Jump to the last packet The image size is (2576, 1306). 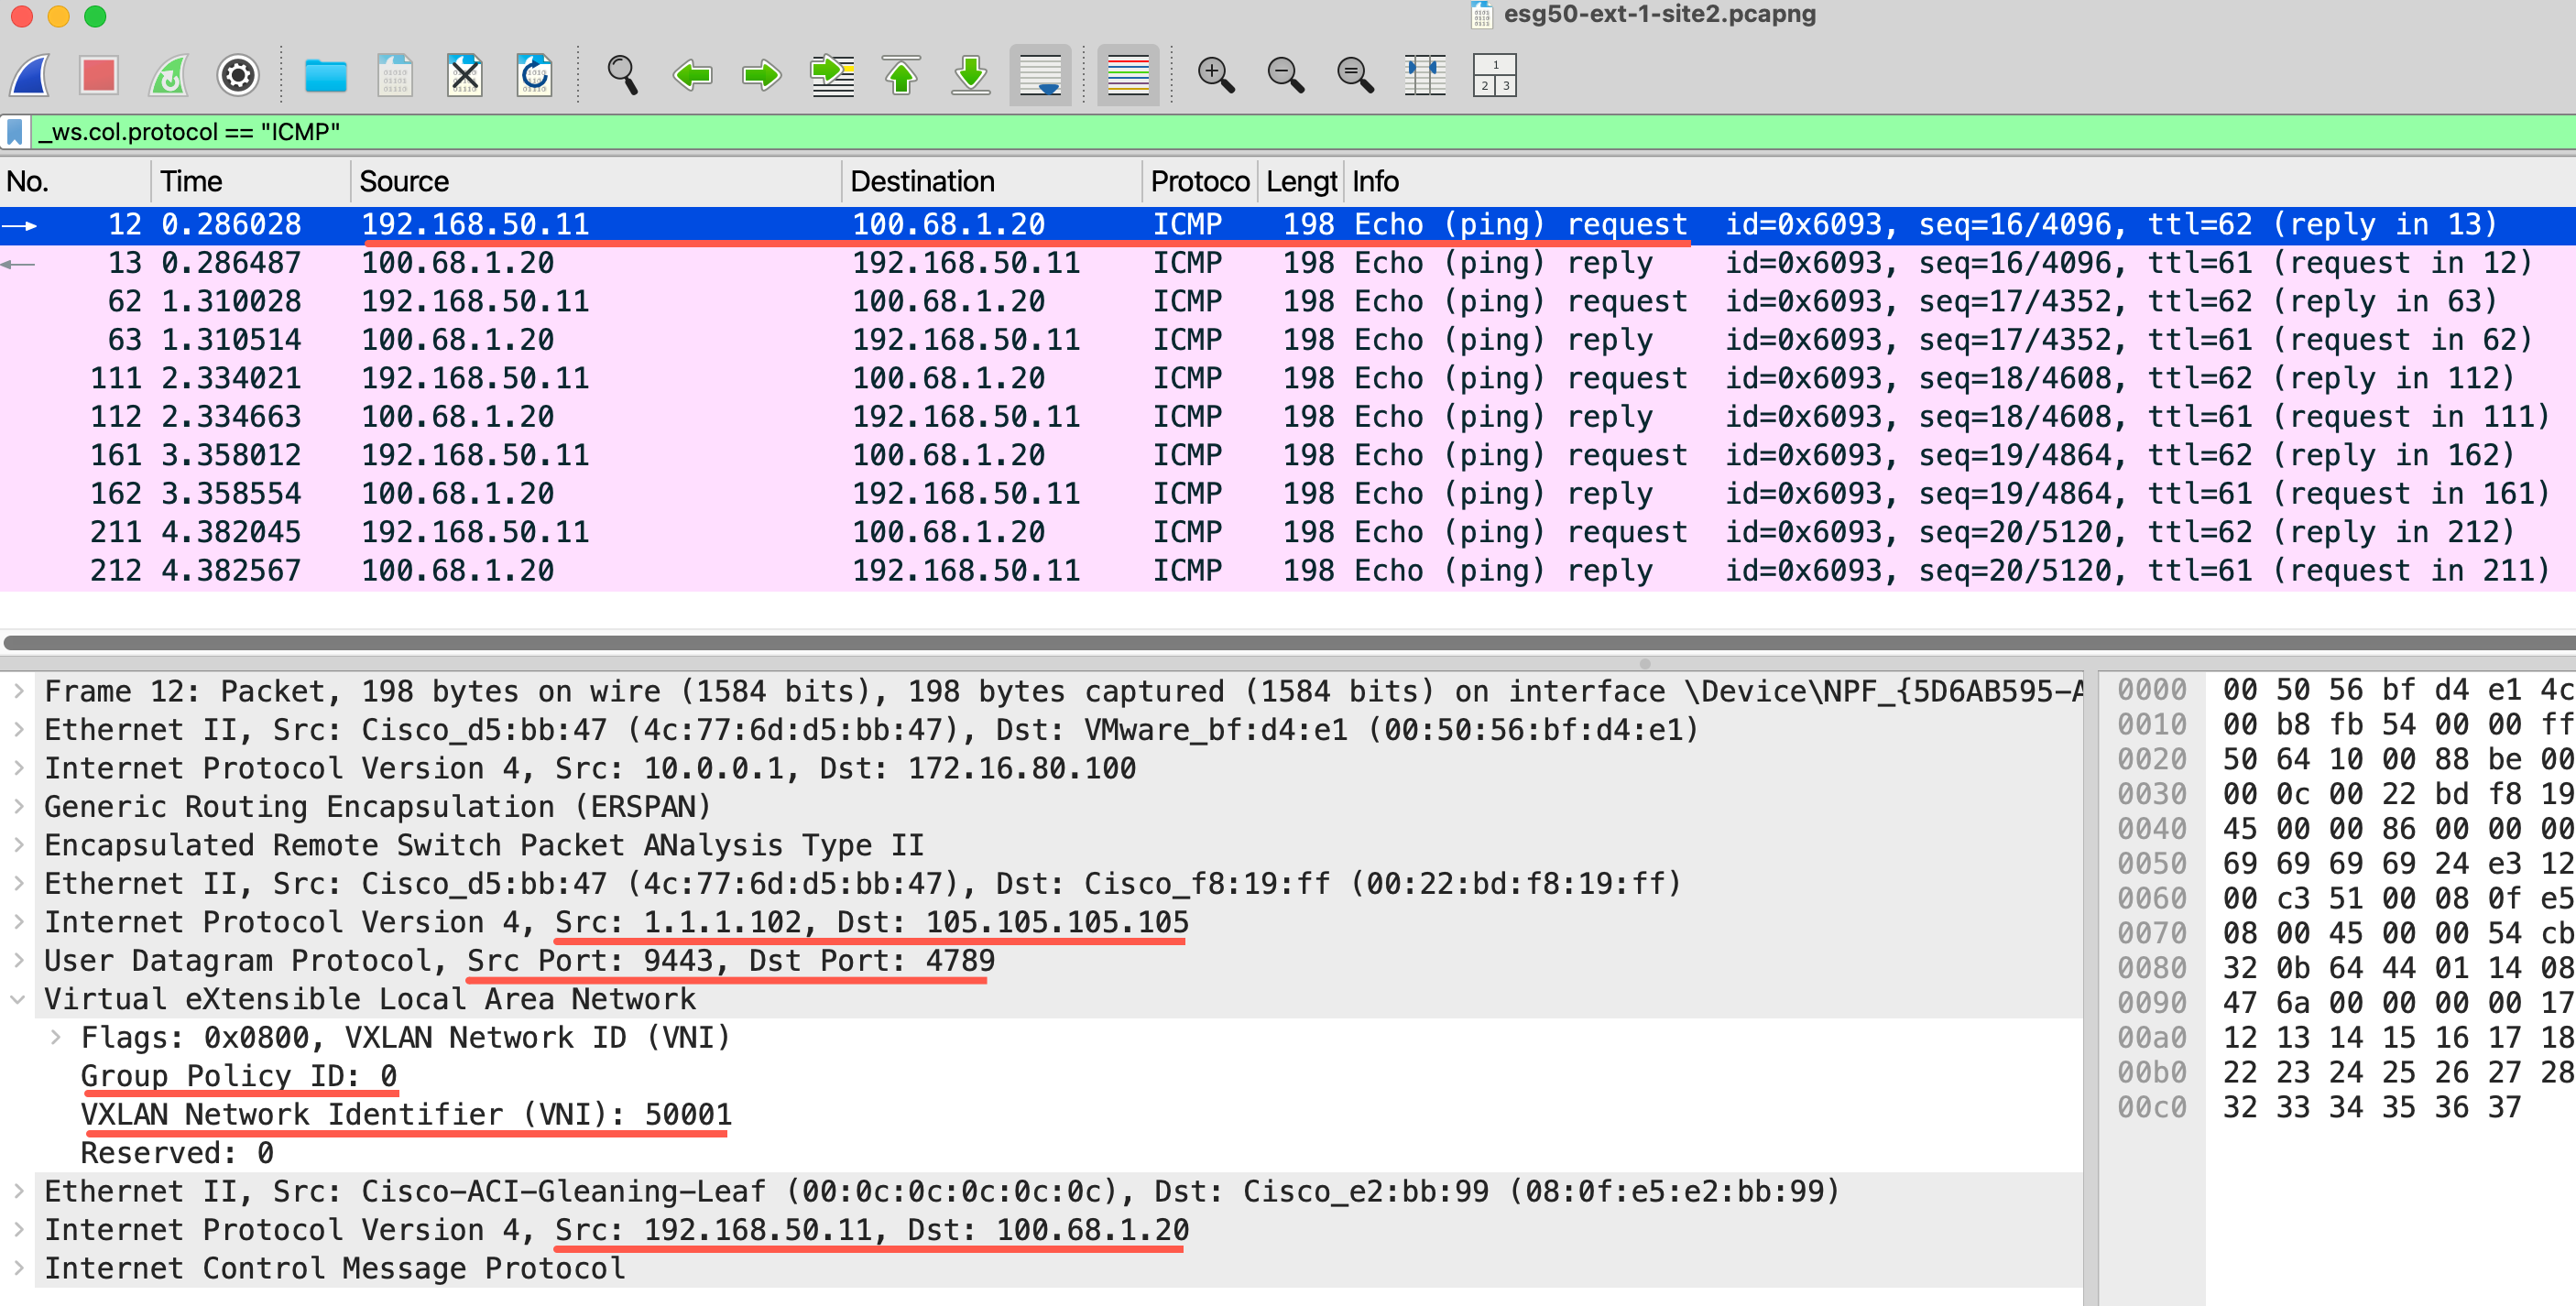pos(970,75)
